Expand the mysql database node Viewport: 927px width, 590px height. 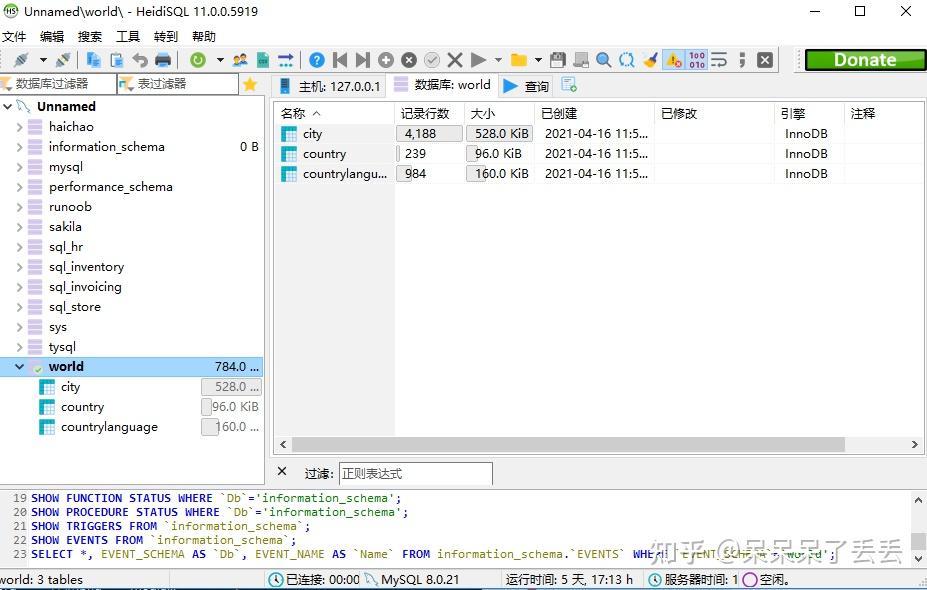coord(22,166)
